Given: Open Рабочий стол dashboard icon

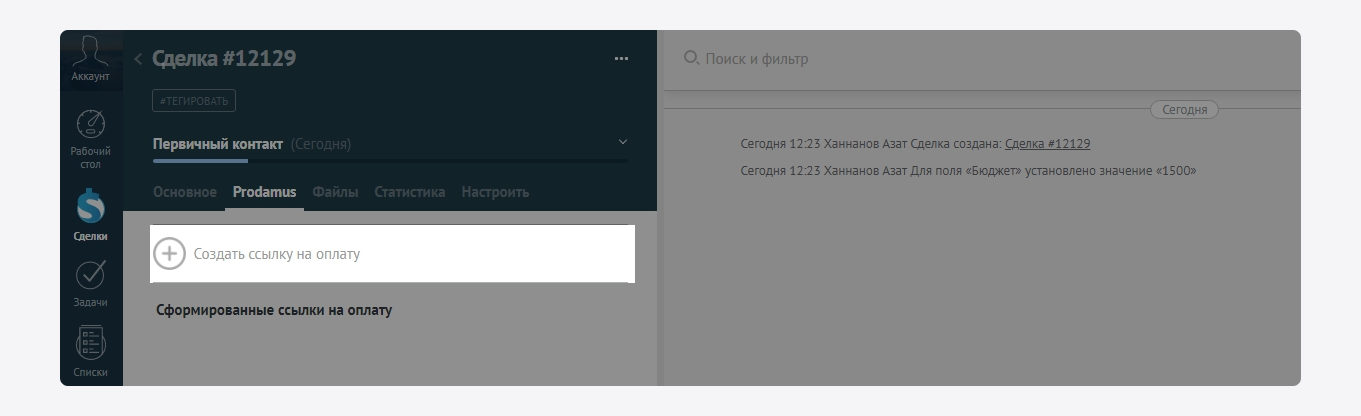Looking at the screenshot, I should [91, 124].
